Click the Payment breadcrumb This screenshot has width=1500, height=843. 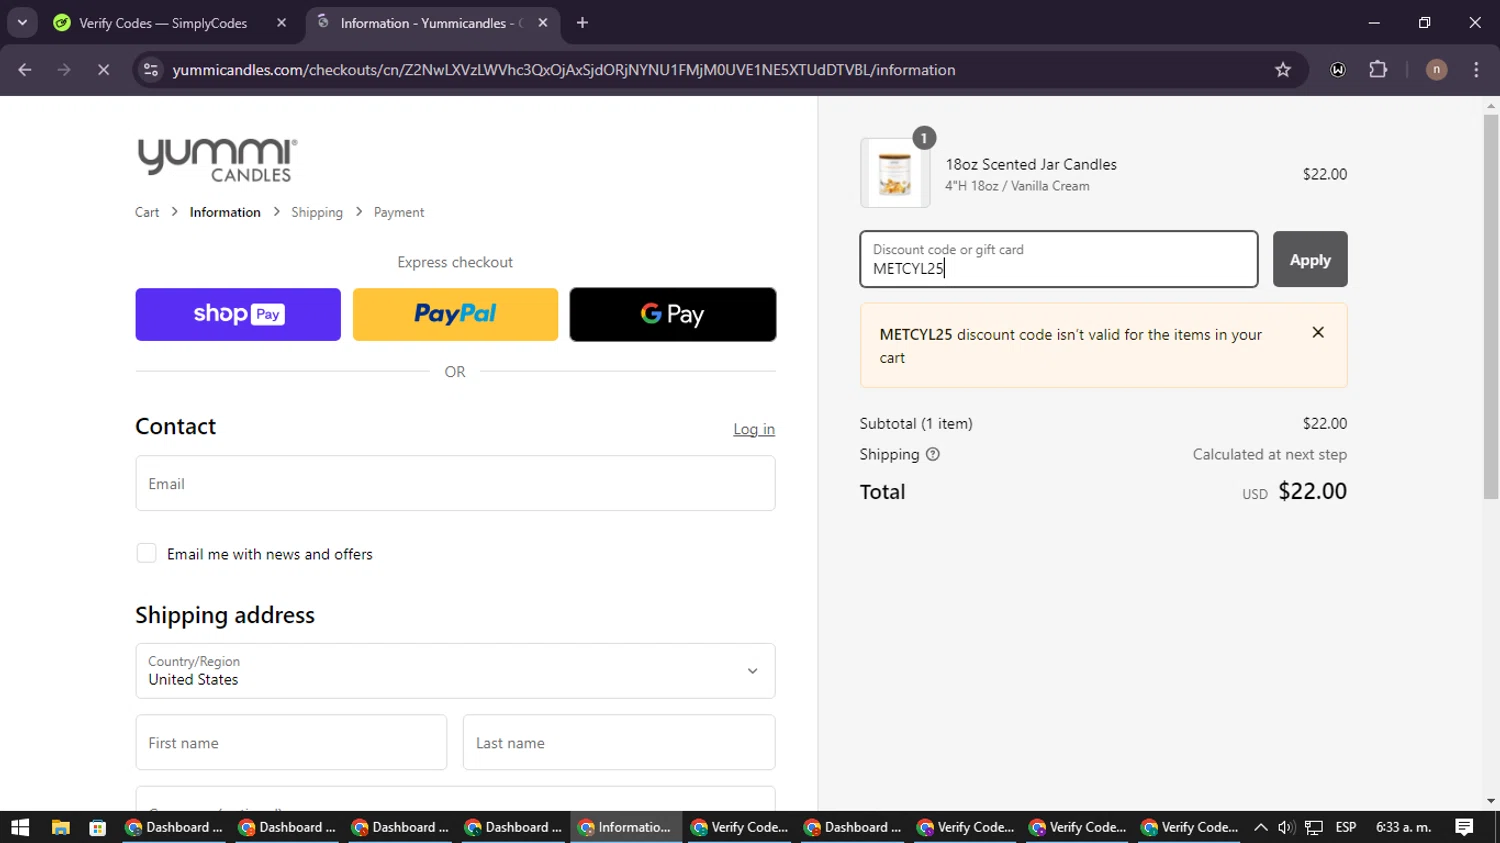point(399,212)
